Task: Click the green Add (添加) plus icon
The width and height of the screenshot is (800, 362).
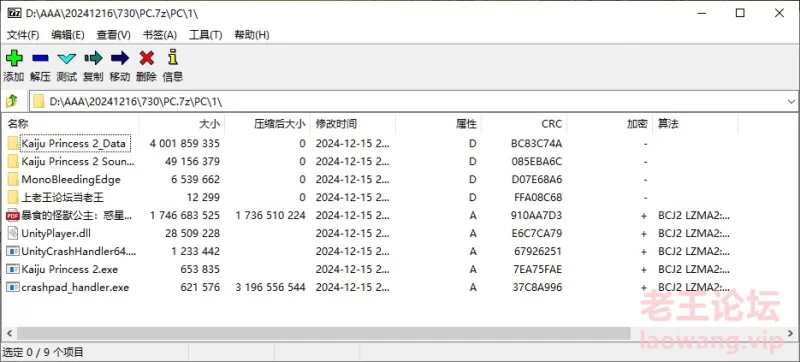Action: pyautogui.click(x=14, y=58)
